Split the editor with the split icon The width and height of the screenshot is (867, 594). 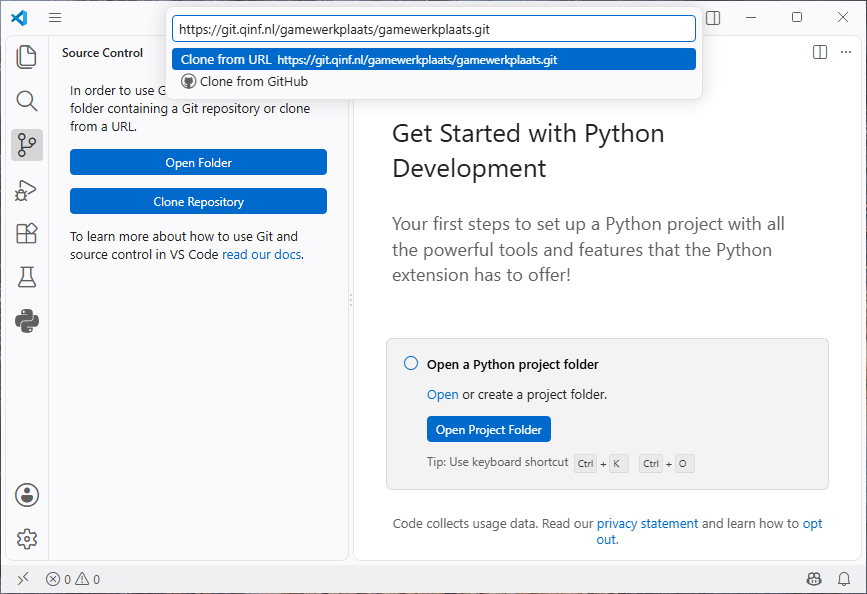(x=820, y=52)
